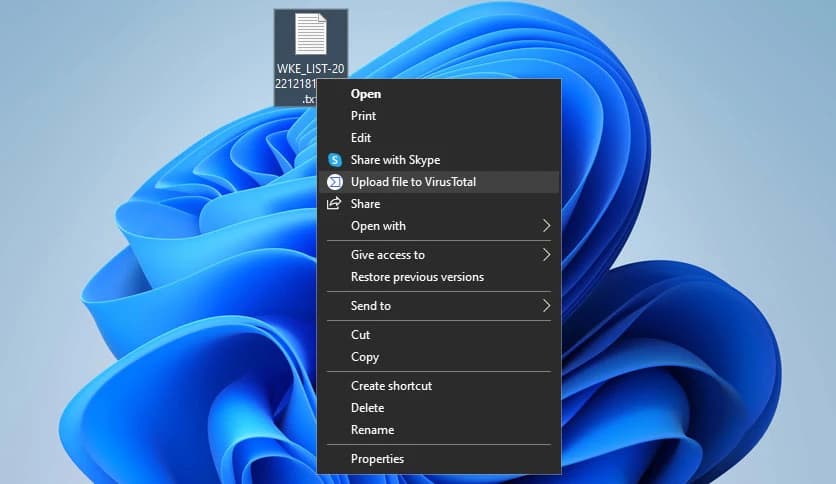Choose the Edit menu entry
Screen dimensions: 836x484
click(361, 138)
